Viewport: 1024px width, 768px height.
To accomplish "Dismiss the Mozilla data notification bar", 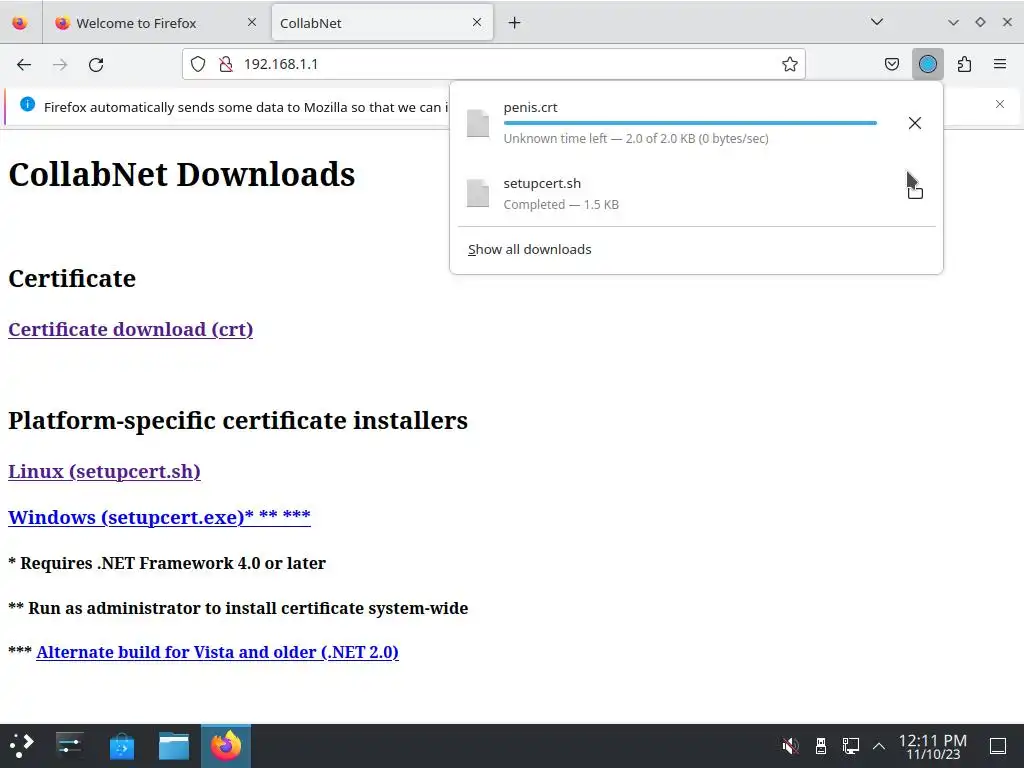I will 1000,104.
